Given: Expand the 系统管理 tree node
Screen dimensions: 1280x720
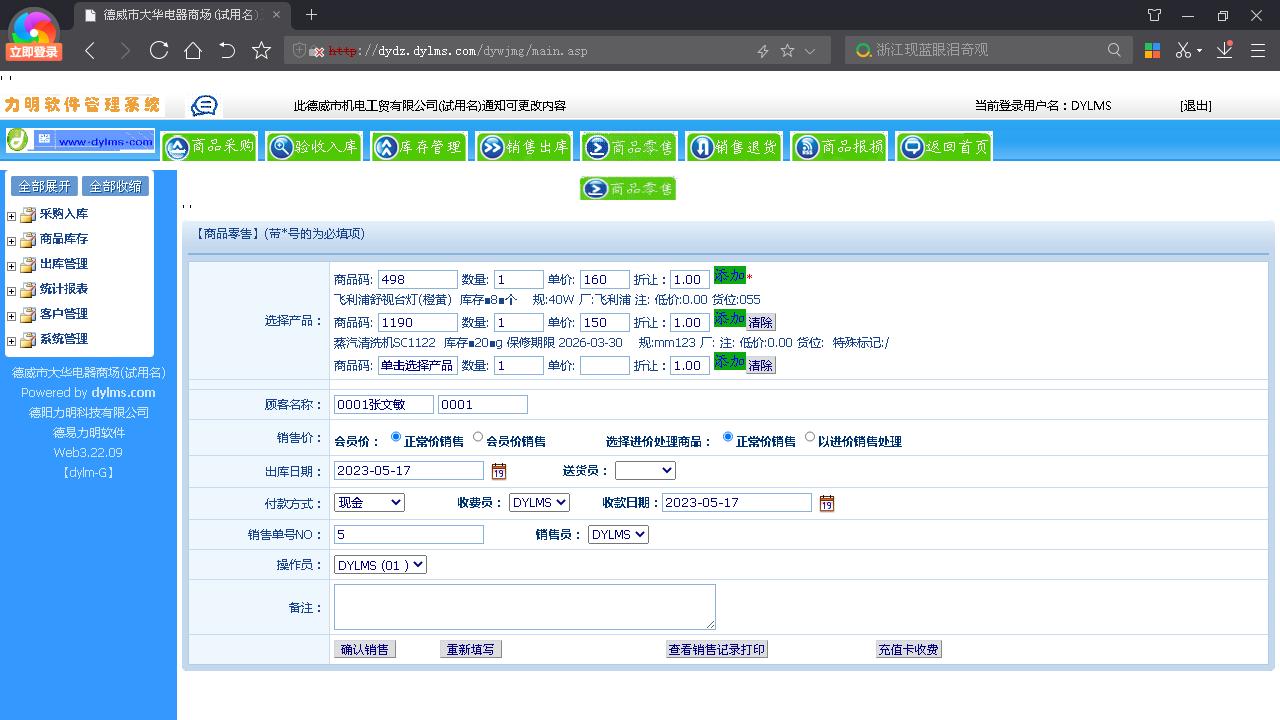Looking at the screenshot, I should (x=10, y=339).
